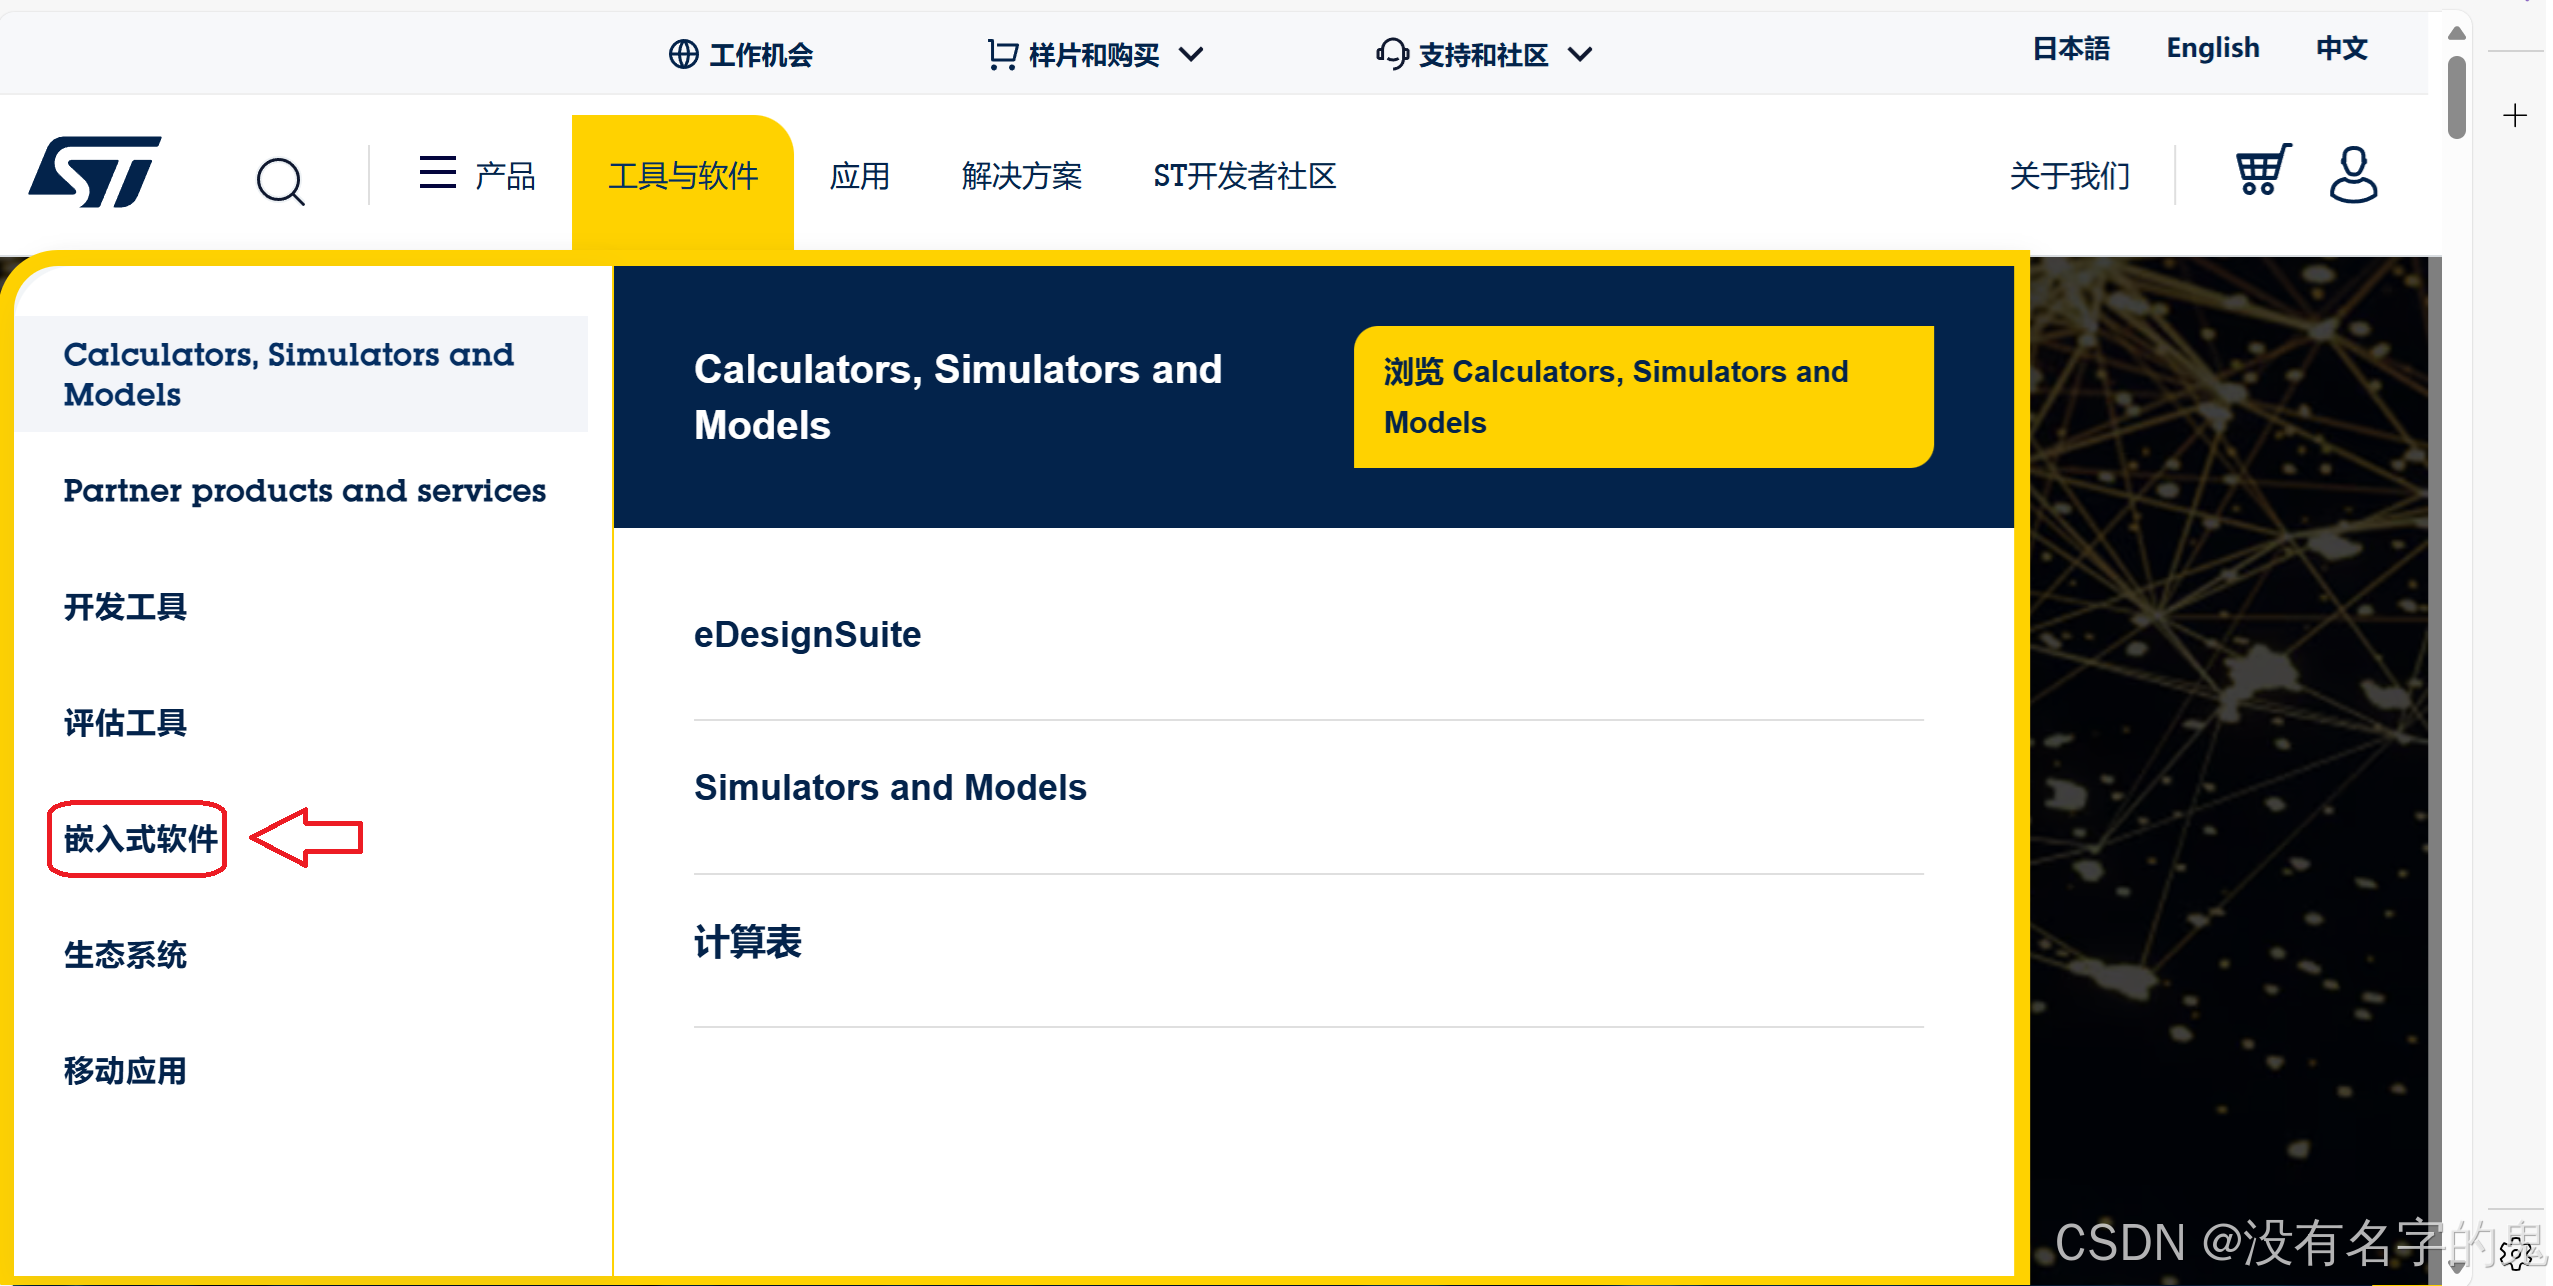Open the 关于我们 menu

coord(2070,176)
